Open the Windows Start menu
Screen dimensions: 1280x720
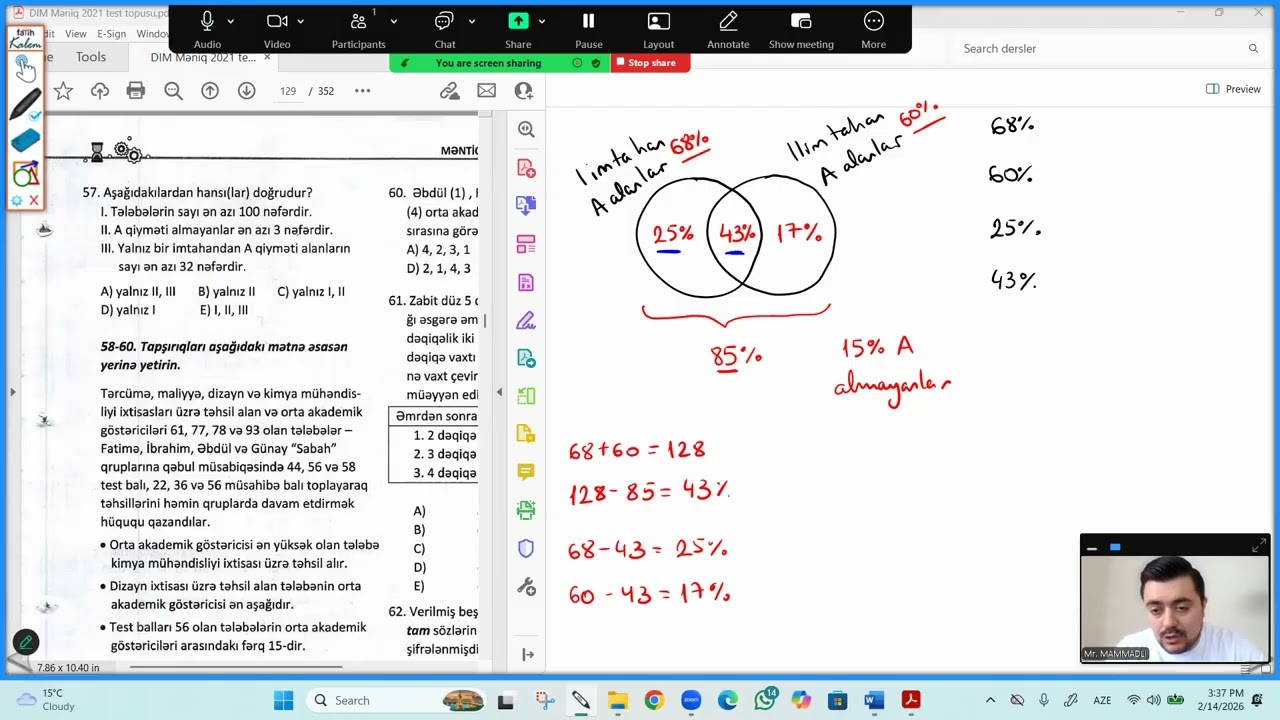point(283,700)
